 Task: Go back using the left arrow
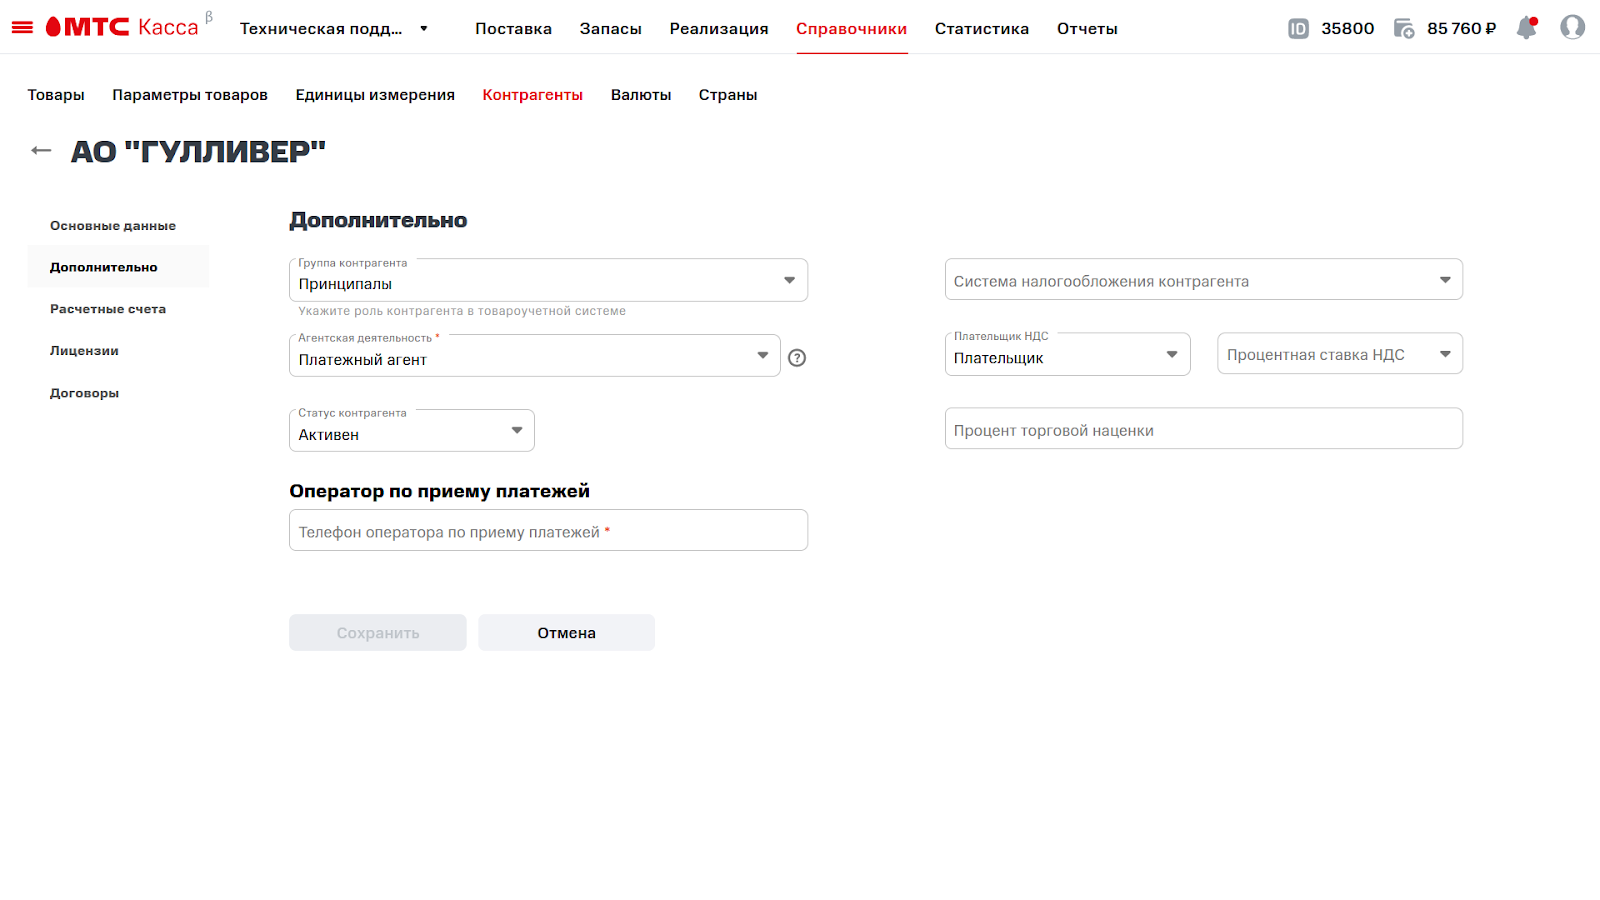(x=41, y=151)
